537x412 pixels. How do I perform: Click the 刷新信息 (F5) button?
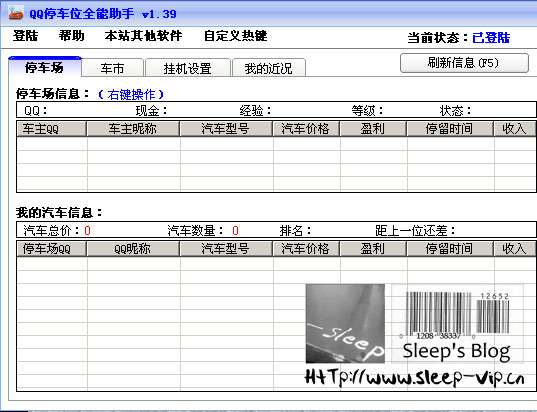point(464,63)
